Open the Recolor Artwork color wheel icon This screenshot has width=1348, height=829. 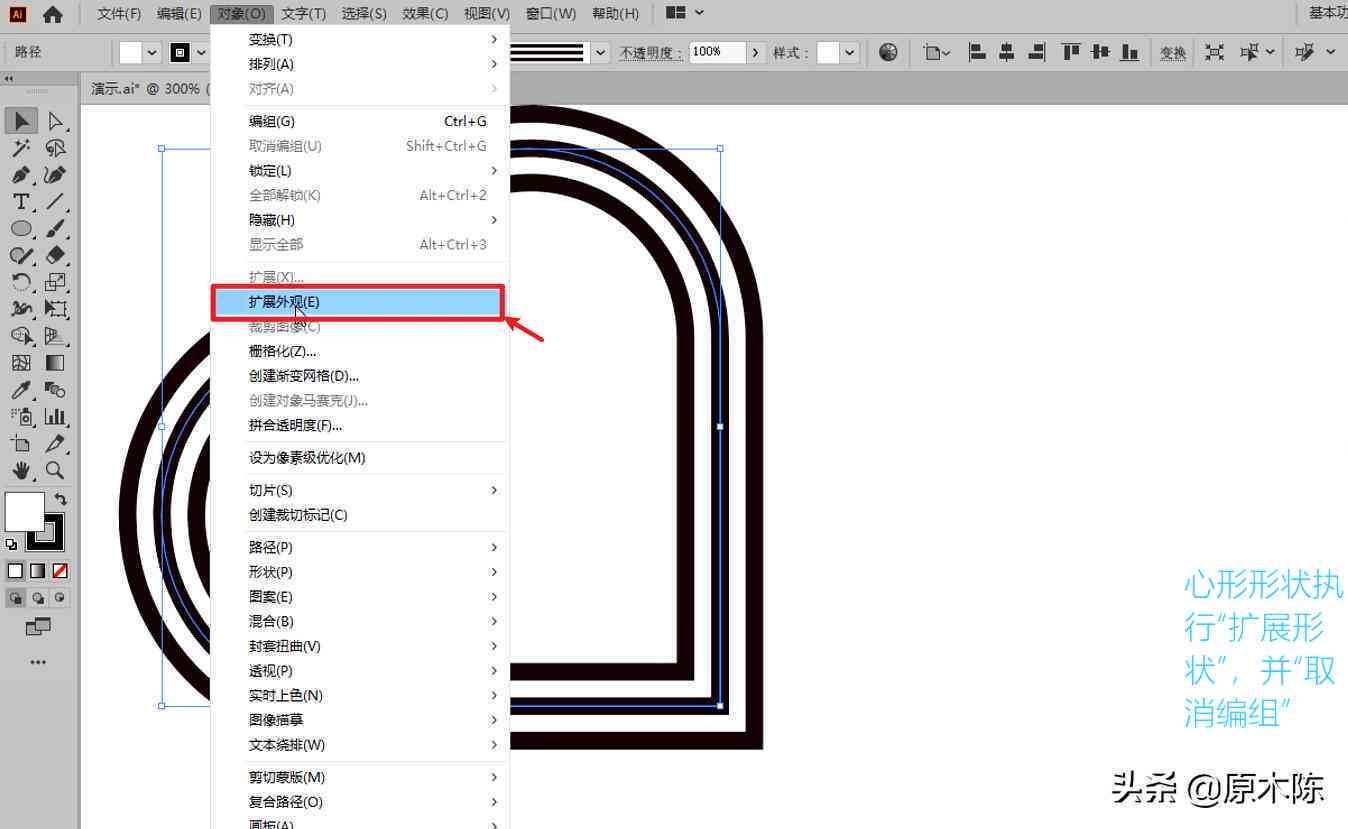[x=888, y=52]
